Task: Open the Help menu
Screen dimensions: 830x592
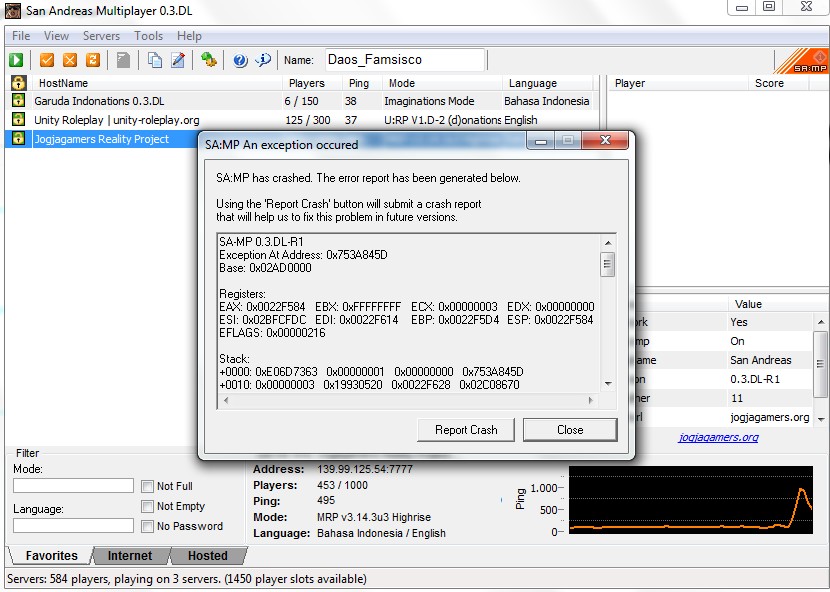Action: pyautogui.click(x=189, y=36)
